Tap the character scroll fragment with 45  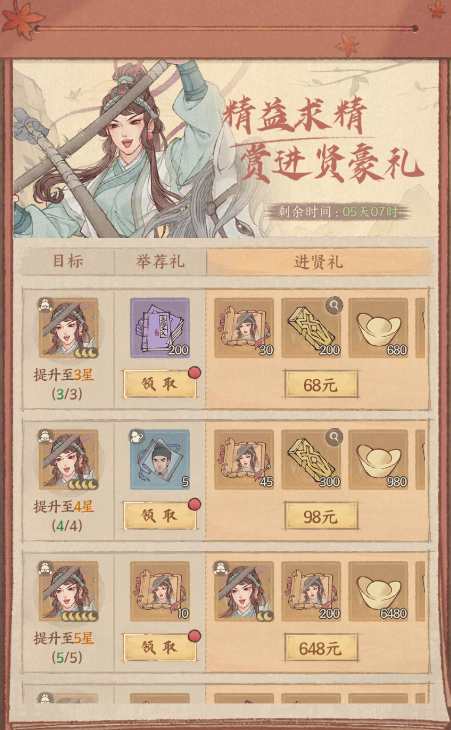click(x=244, y=460)
